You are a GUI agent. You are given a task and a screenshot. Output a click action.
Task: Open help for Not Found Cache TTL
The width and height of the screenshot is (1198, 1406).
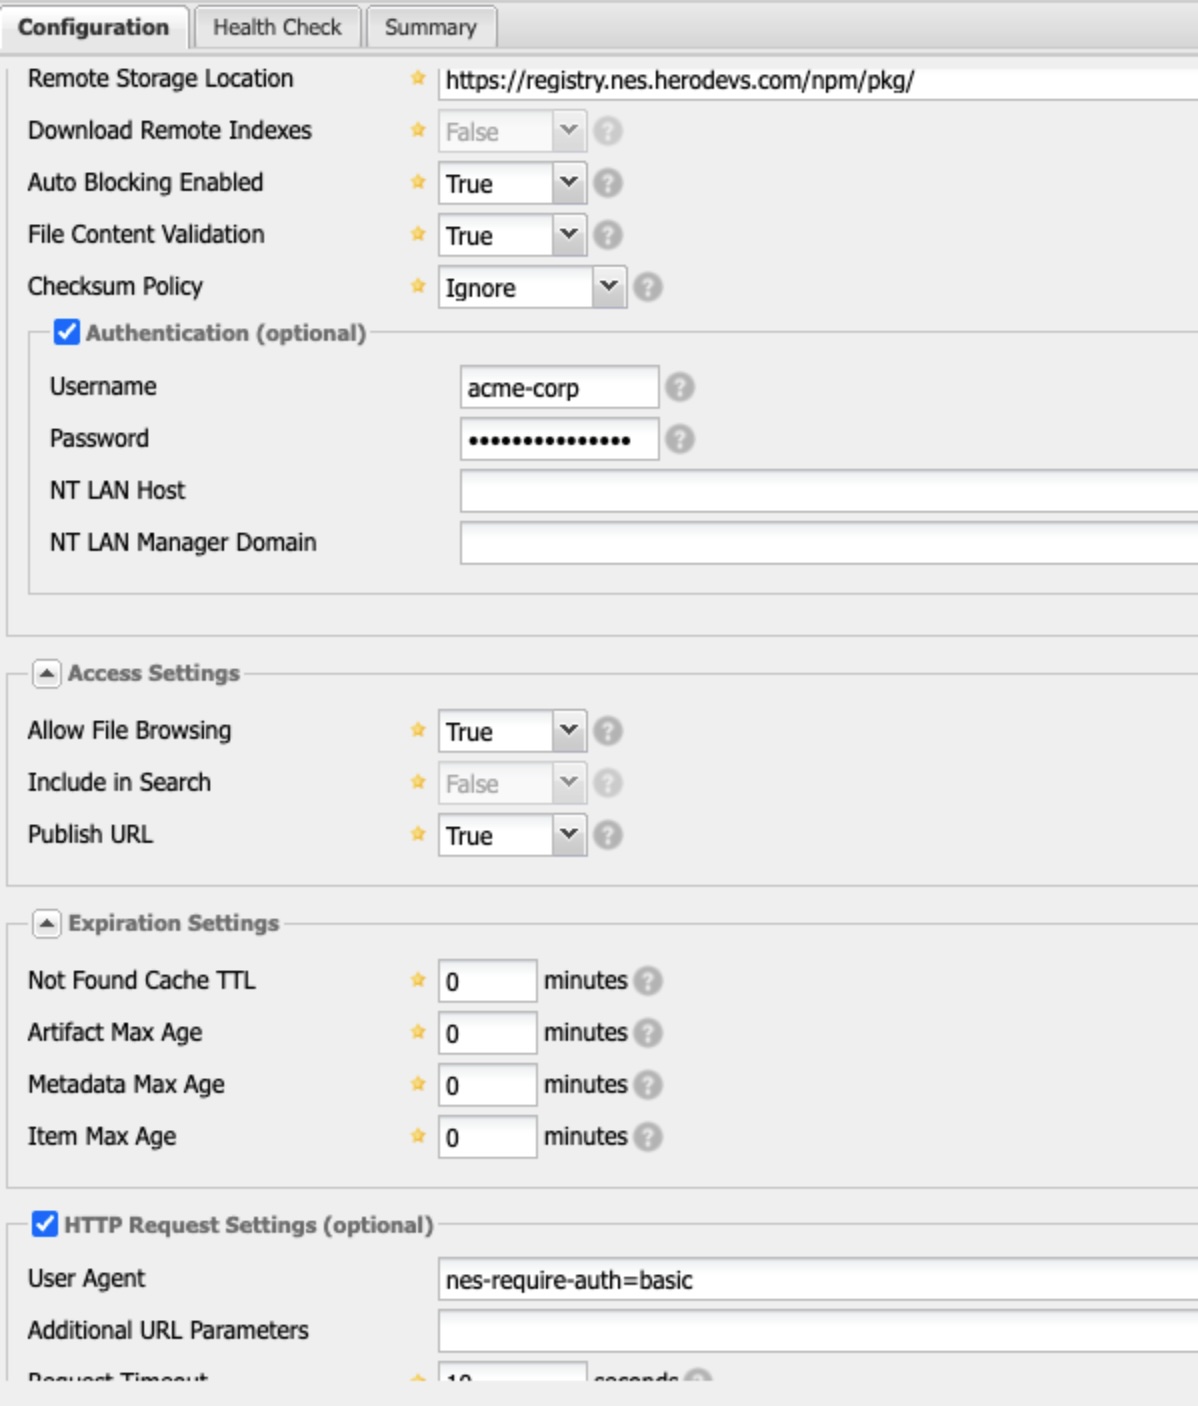[x=646, y=982]
